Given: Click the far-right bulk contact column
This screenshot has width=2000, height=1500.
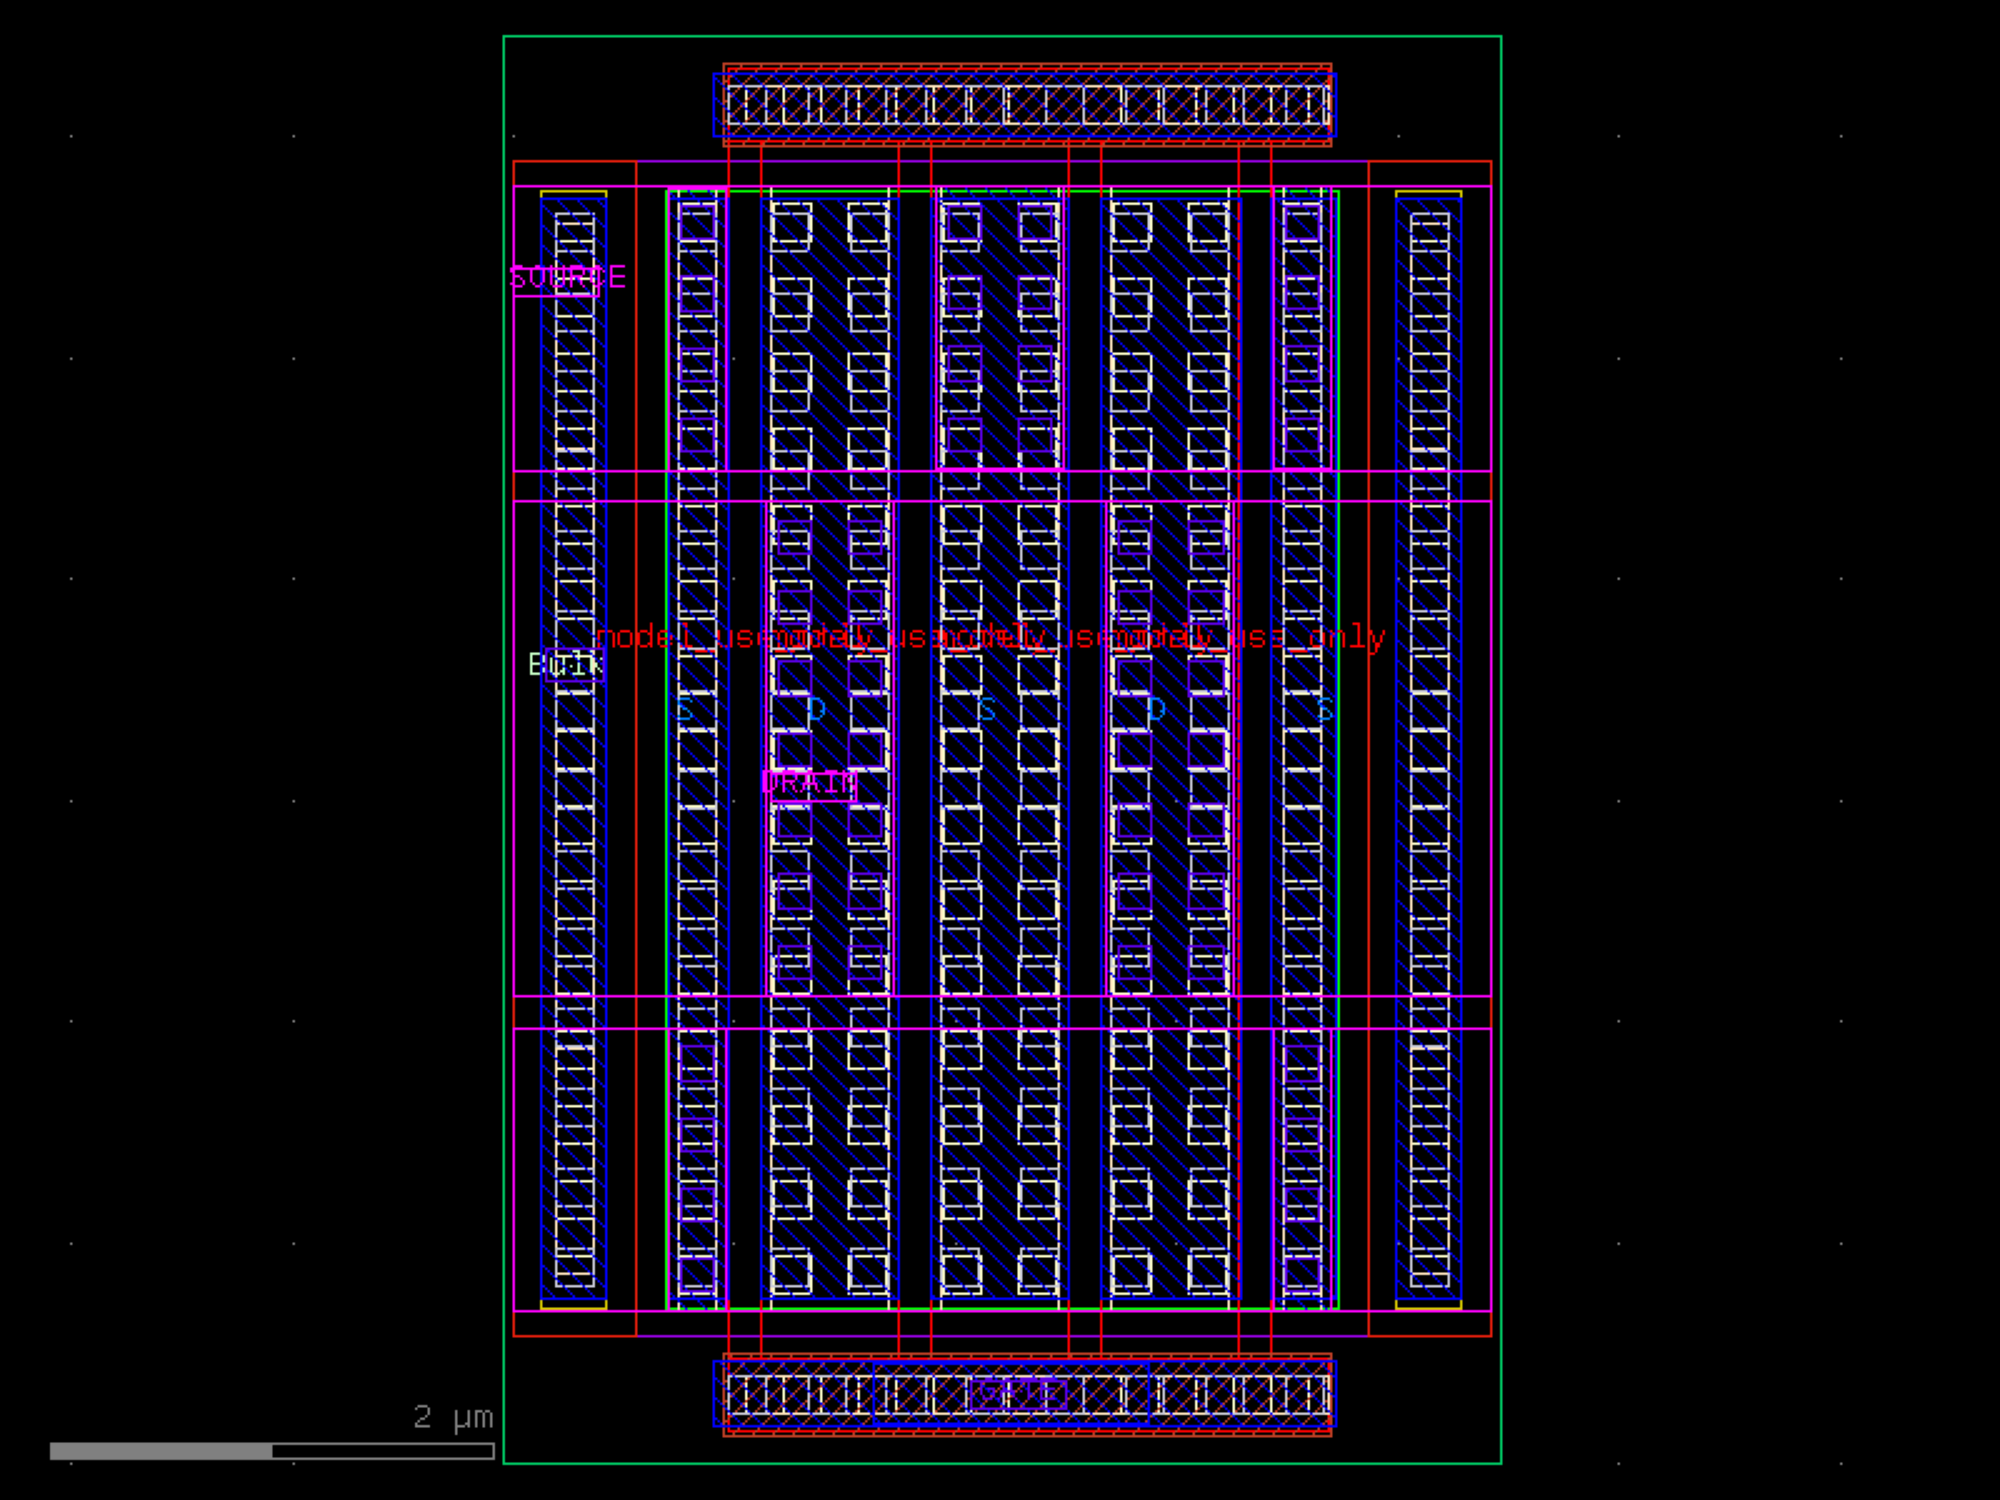Looking at the screenshot, I should [1429, 750].
